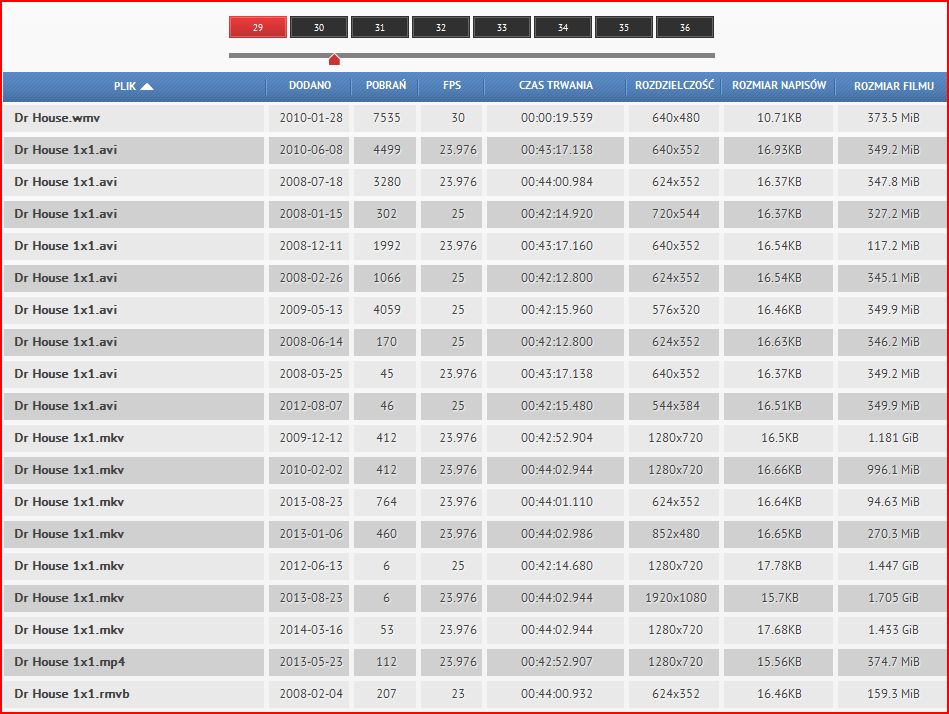The height and width of the screenshot is (714, 949).
Task: Click duration 00:42:52.907
Action: click(557, 662)
